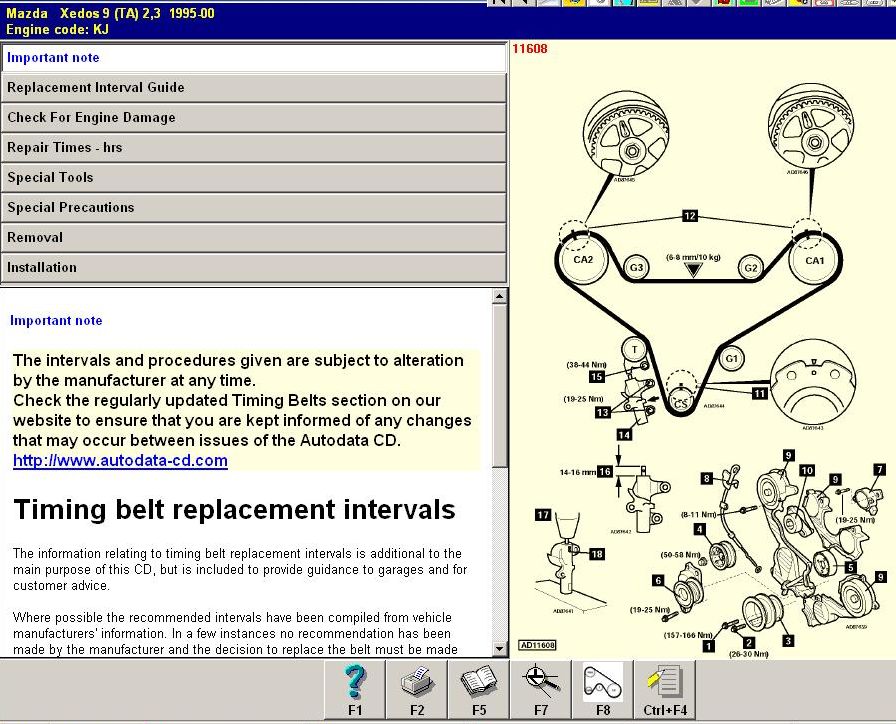
Task: Click the G3 guide pulley in the diagram
Action: click(636, 267)
